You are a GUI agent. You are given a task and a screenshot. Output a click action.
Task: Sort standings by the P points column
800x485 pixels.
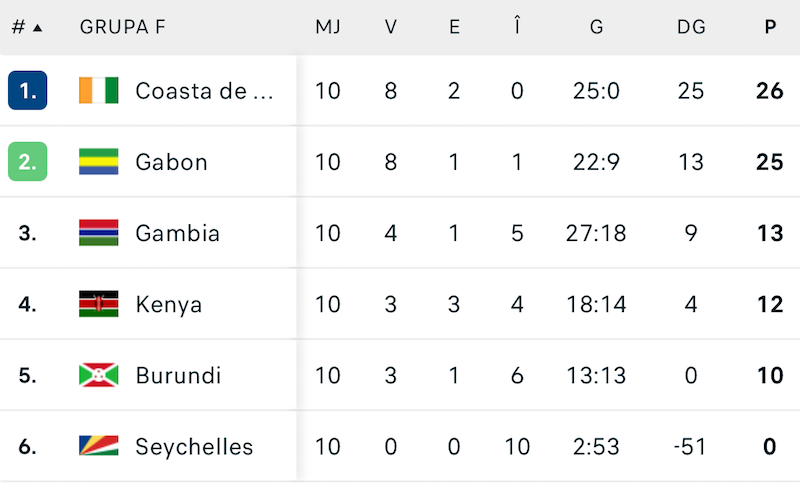769,27
